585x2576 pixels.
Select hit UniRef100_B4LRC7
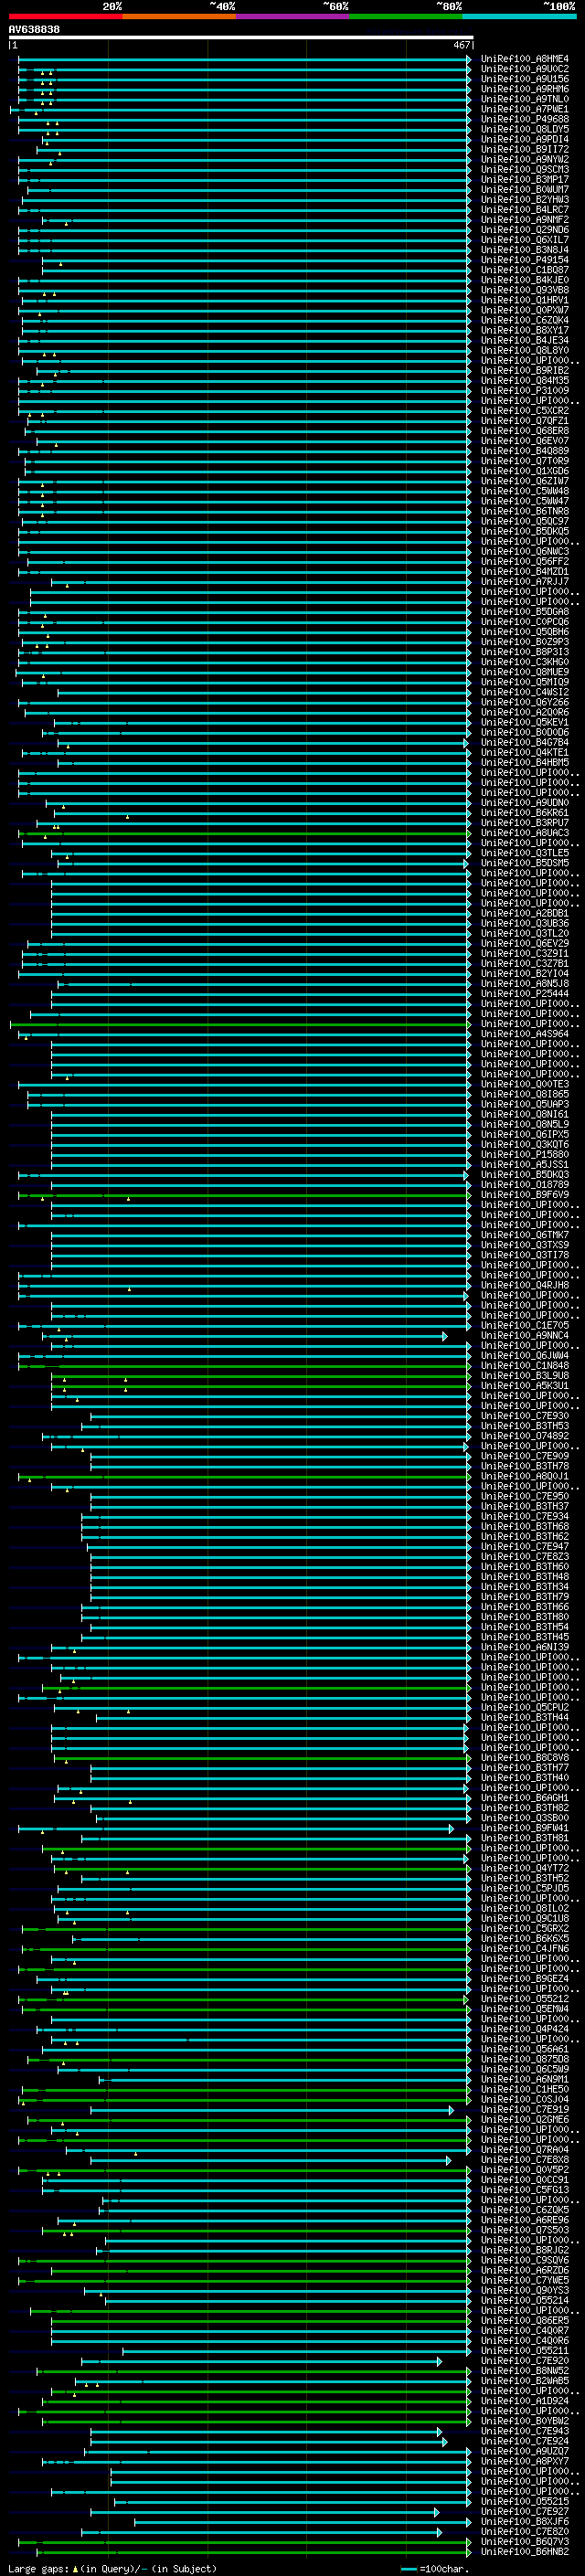coord(524,209)
